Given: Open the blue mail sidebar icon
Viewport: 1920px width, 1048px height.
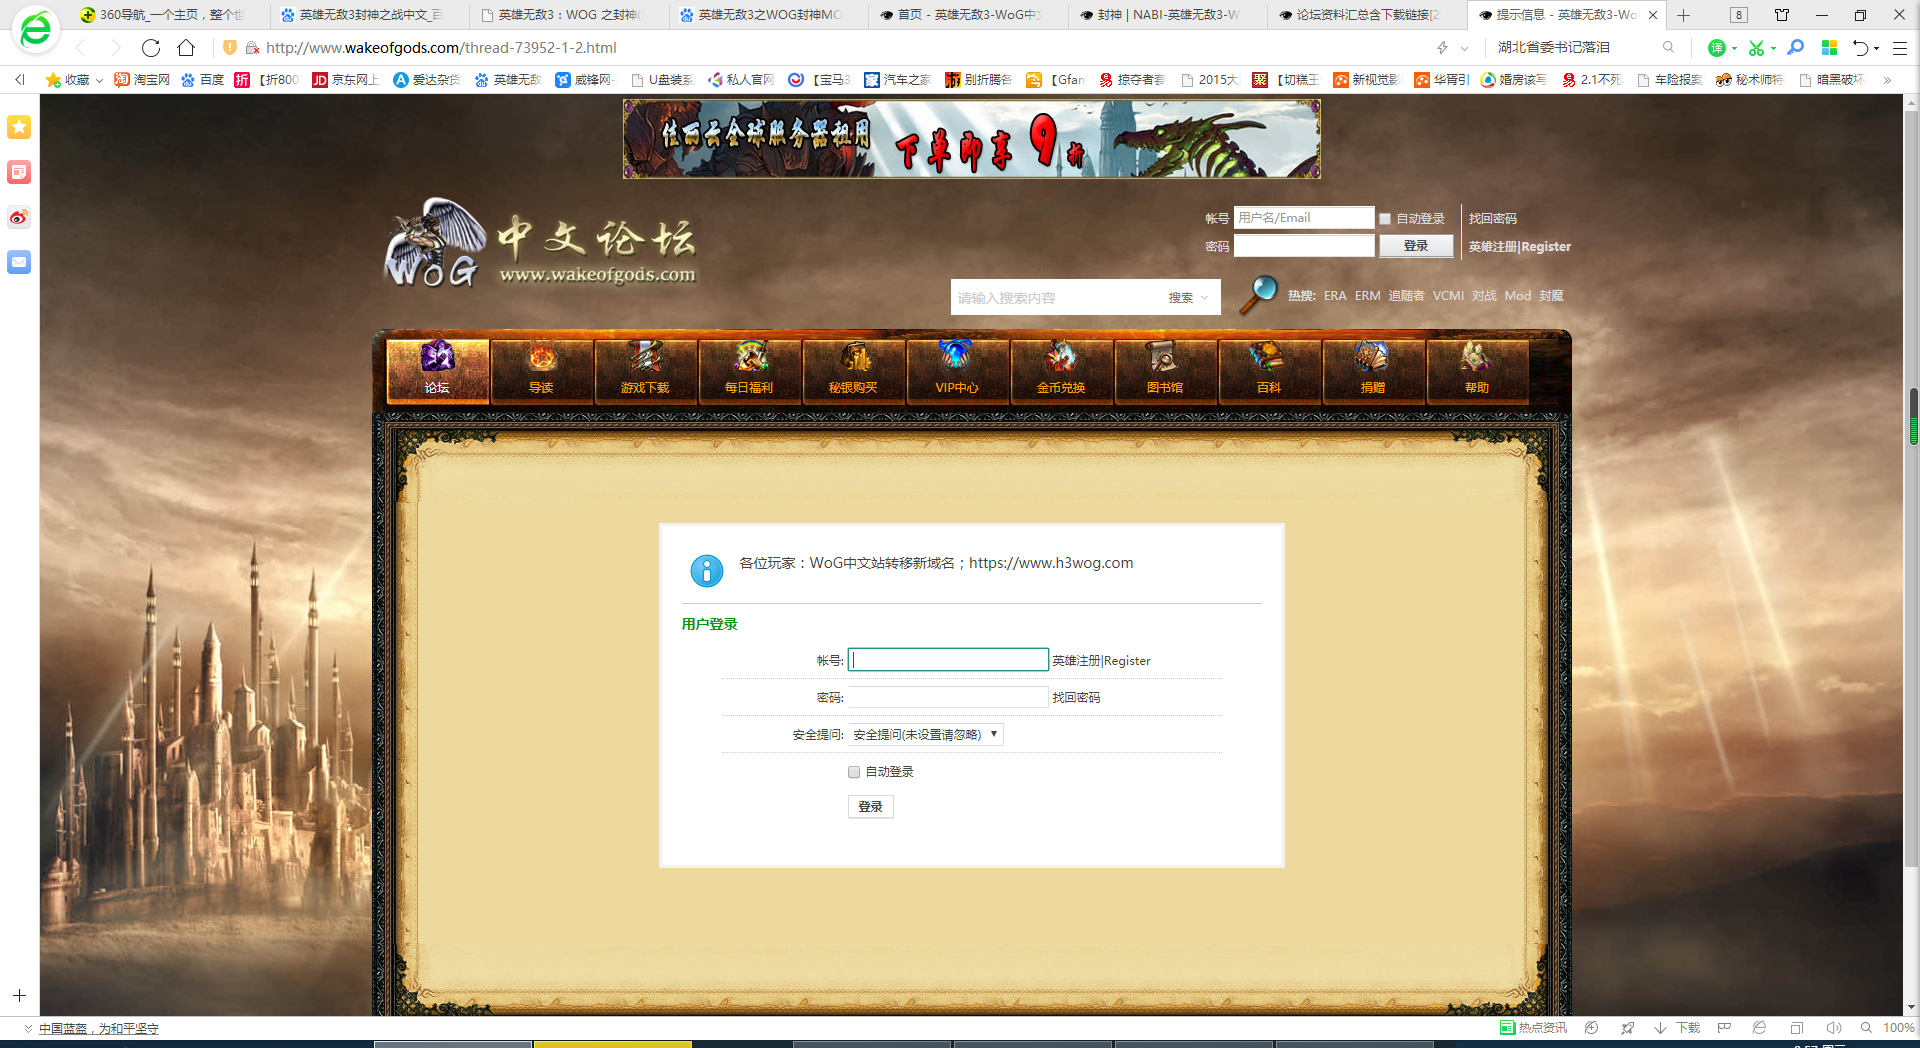Looking at the screenshot, I should 19,262.
